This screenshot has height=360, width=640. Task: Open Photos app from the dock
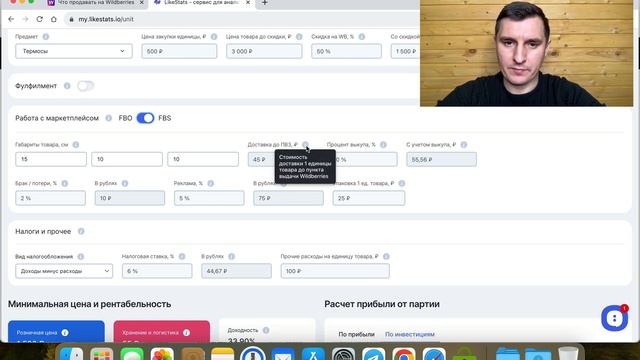click(162, 354)
